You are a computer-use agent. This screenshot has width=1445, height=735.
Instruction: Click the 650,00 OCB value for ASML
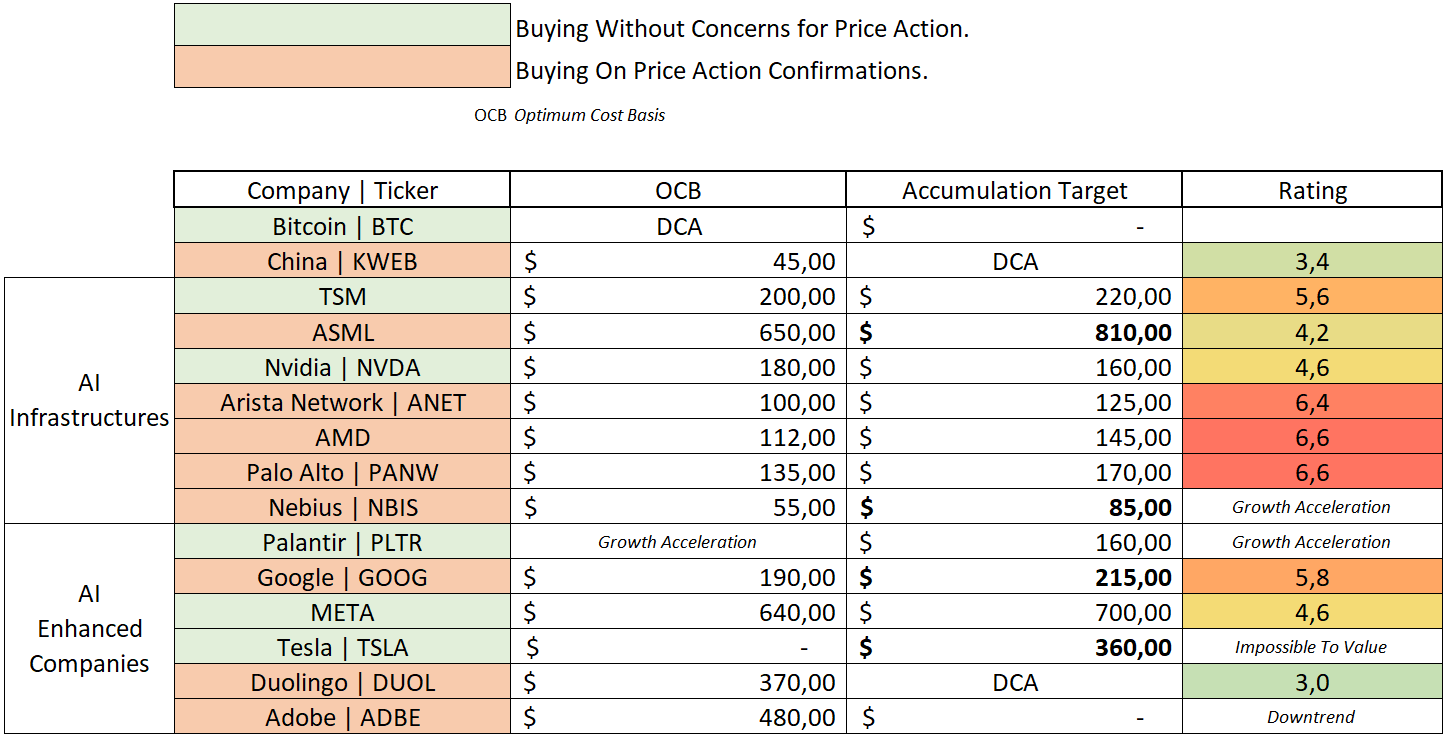[x=678, y=331]
